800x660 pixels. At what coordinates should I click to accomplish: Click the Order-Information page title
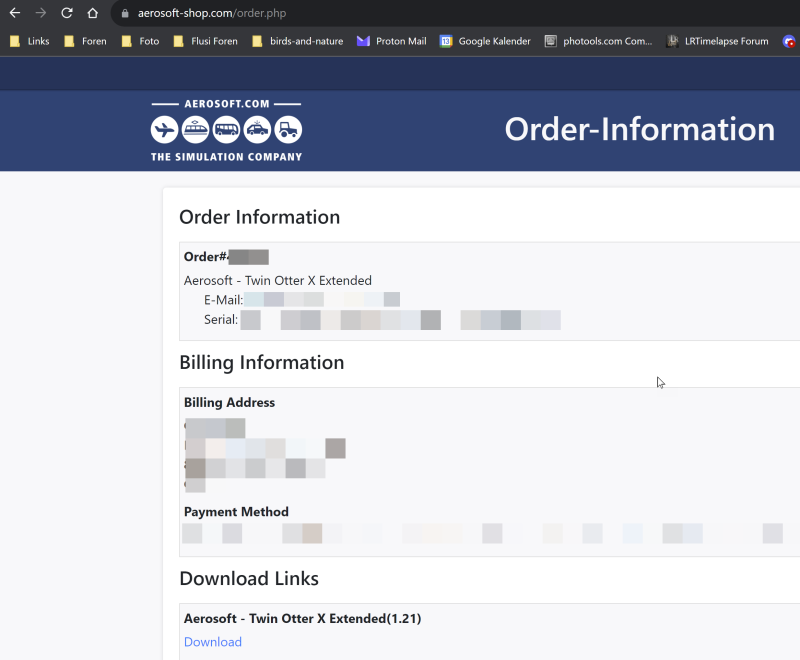click(x=640, y=130)
